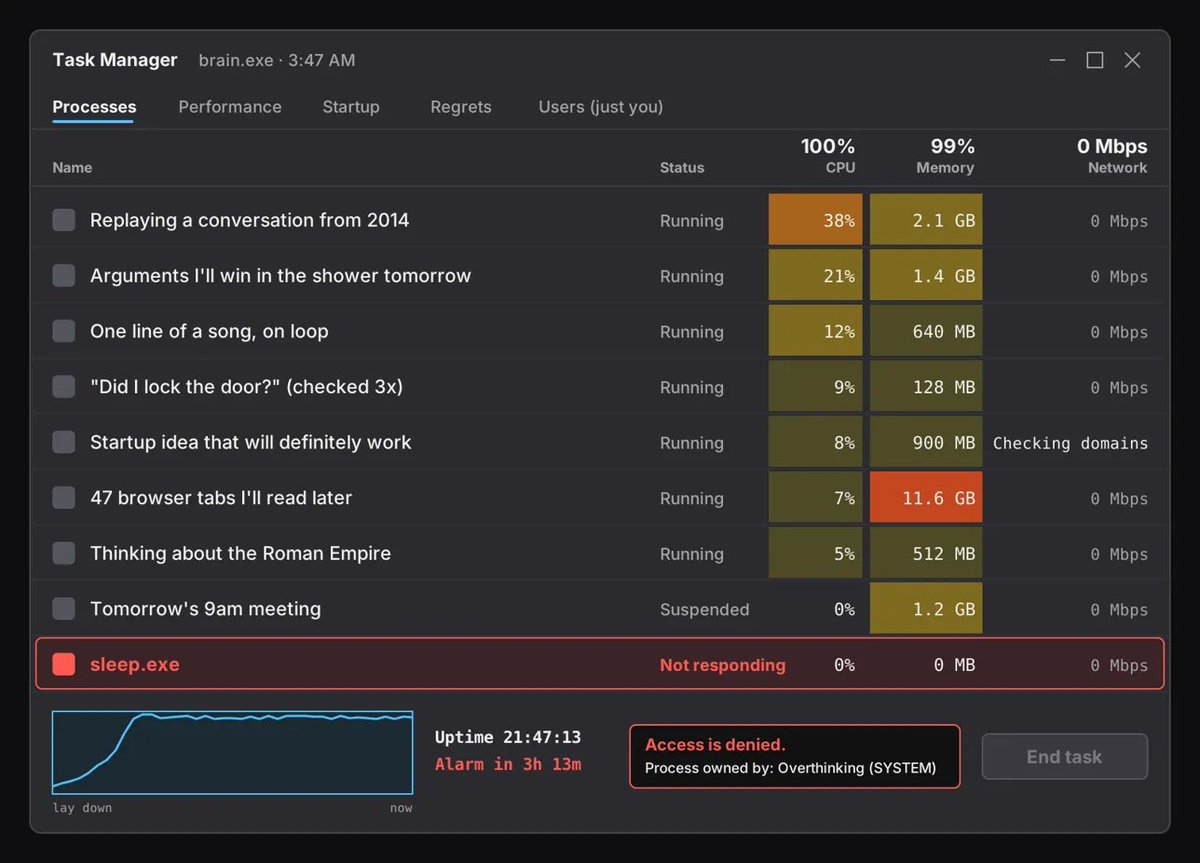Check the 47 browser tabs row checkbox
Viewport: 1200px width, 863px height.
click(x=64, y=498)
